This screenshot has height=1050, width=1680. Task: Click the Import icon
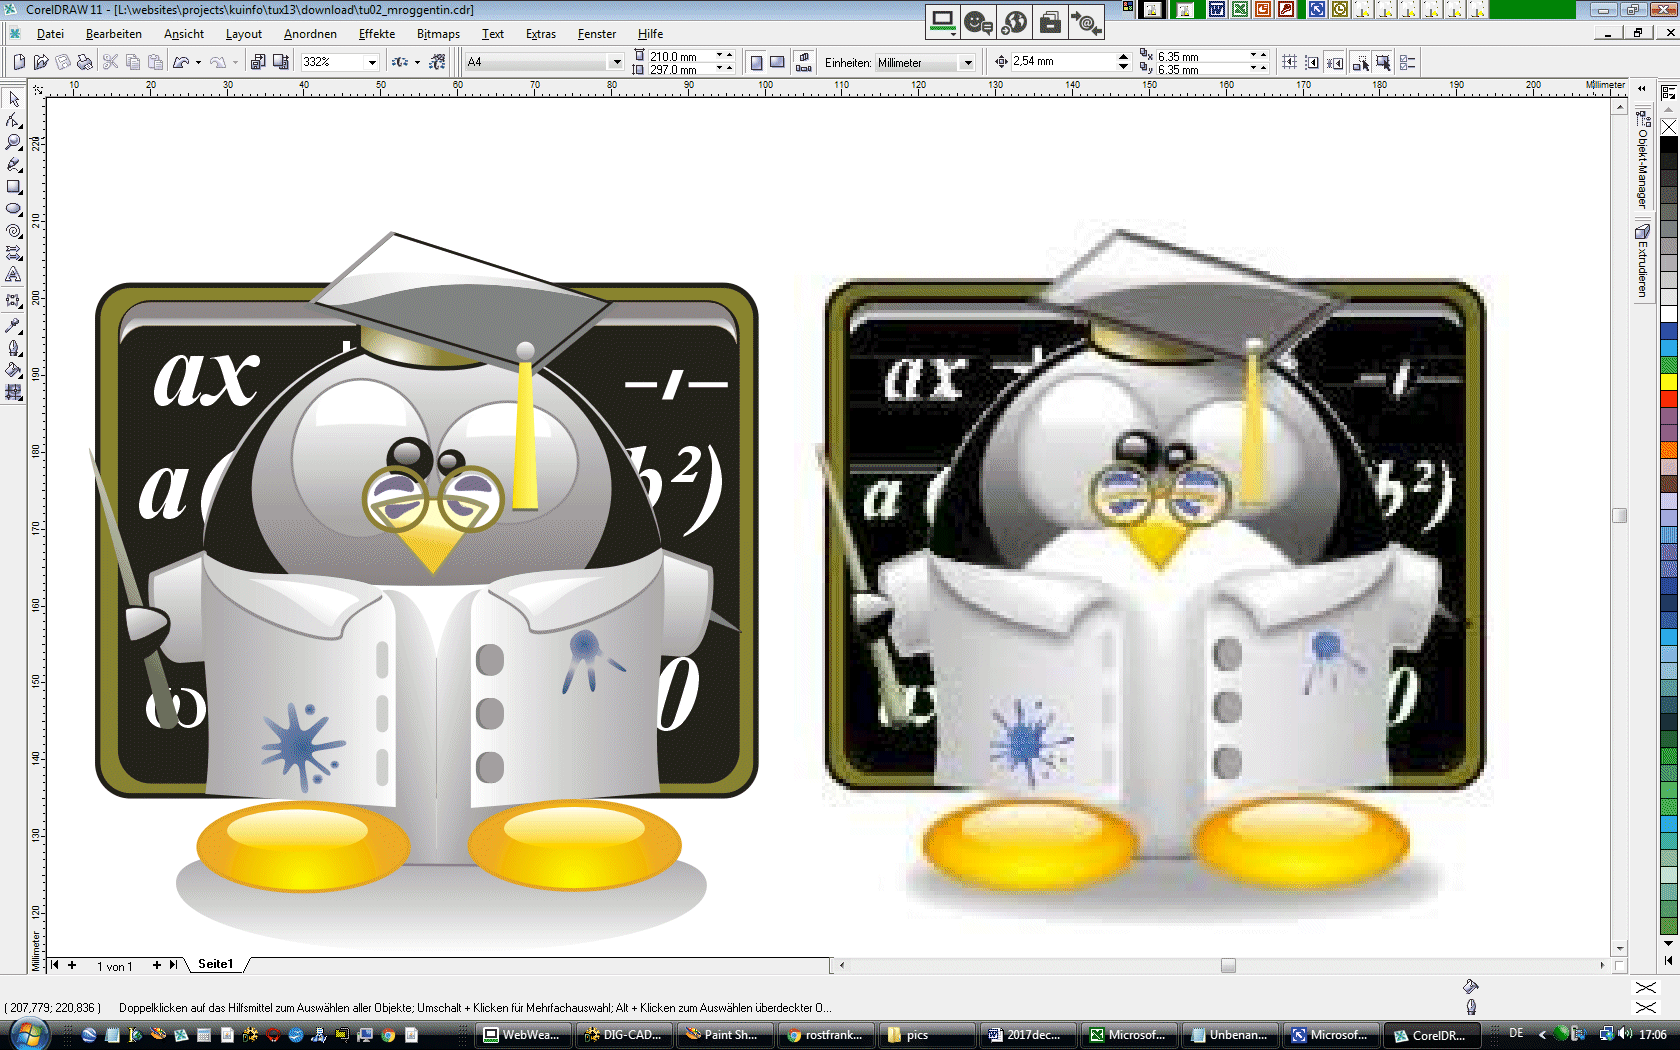(x=258, y=62)
